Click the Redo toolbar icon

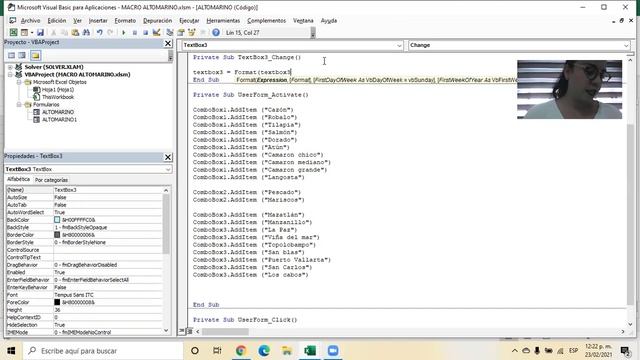point(110,32)
